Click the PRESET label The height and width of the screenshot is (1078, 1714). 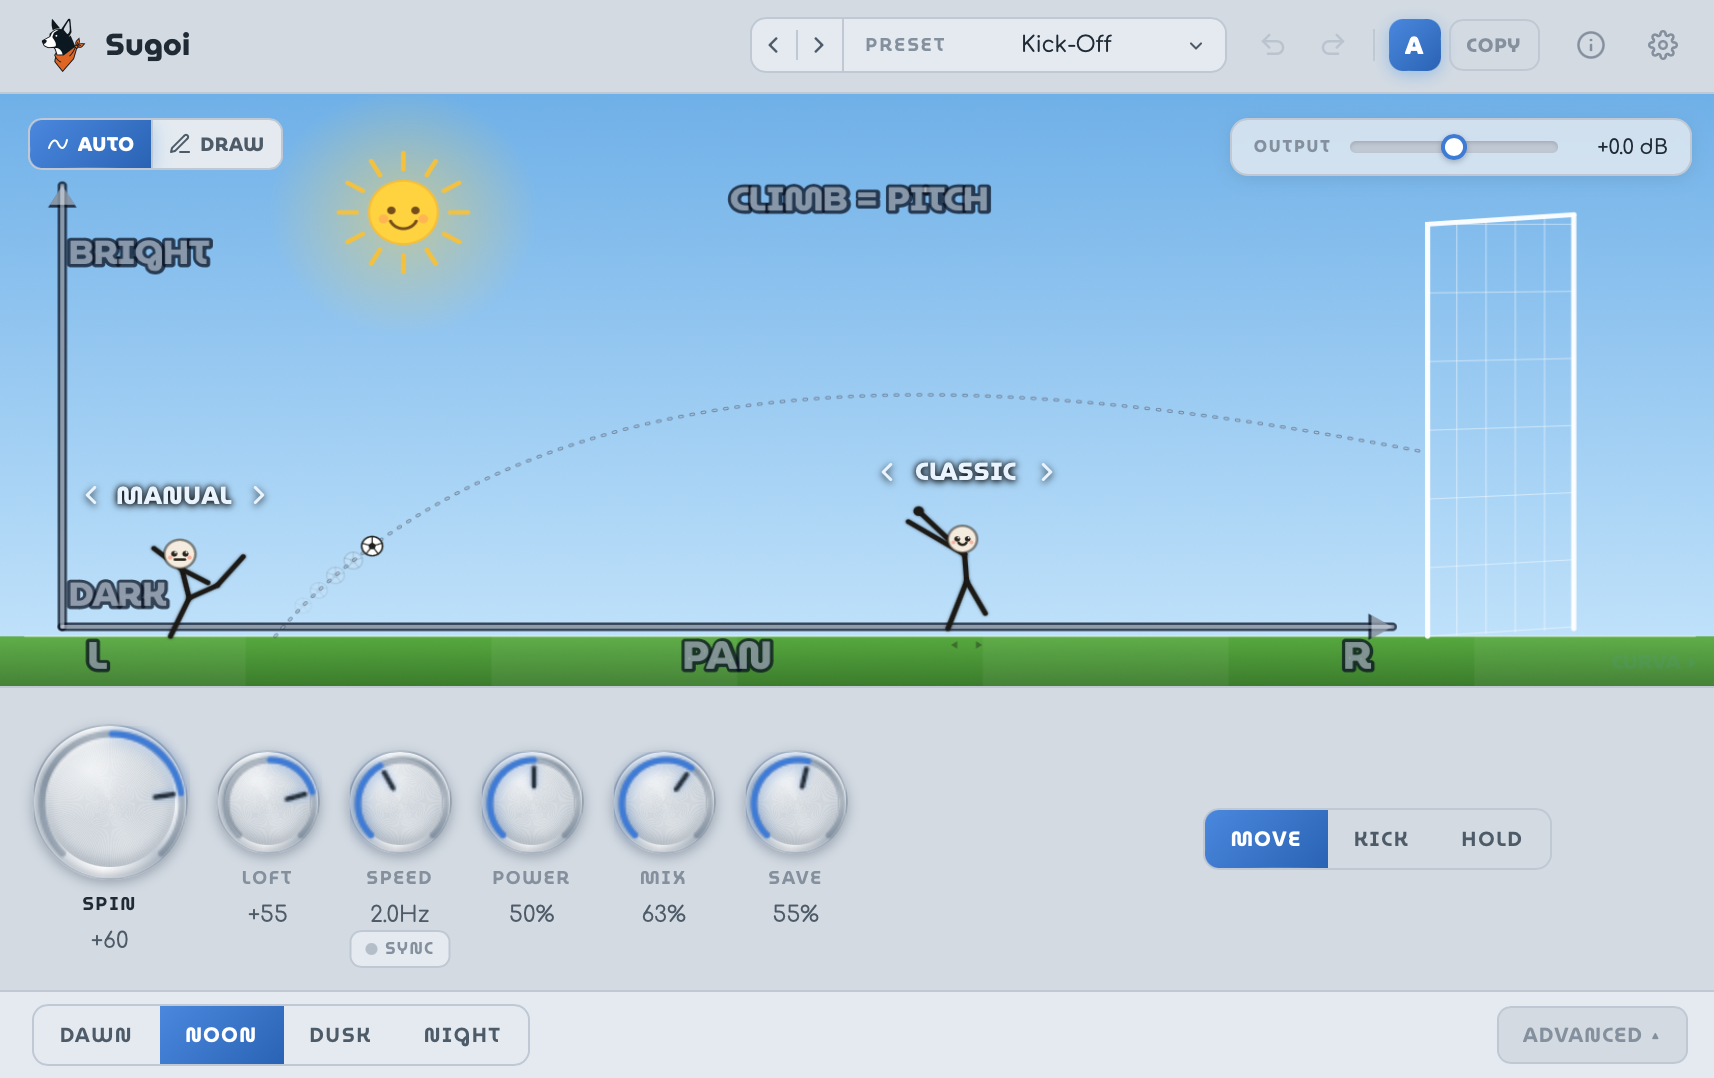(x=905, y=45)
